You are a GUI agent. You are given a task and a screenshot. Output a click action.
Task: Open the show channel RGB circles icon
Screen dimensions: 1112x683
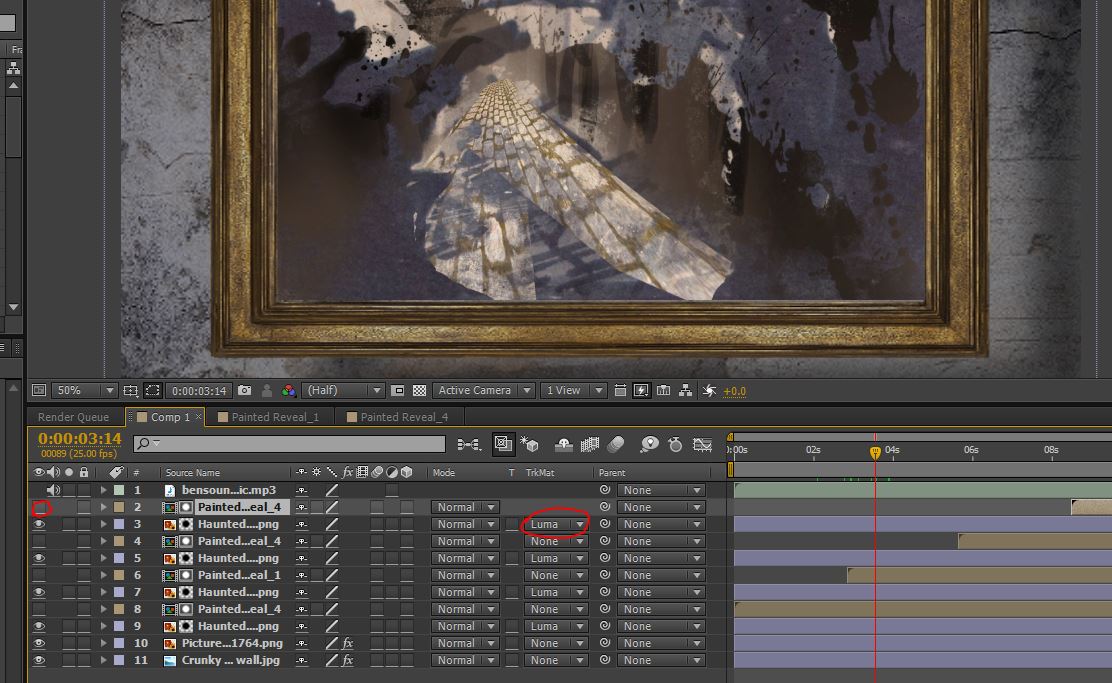pyautogui.click(x=288, y=391)
